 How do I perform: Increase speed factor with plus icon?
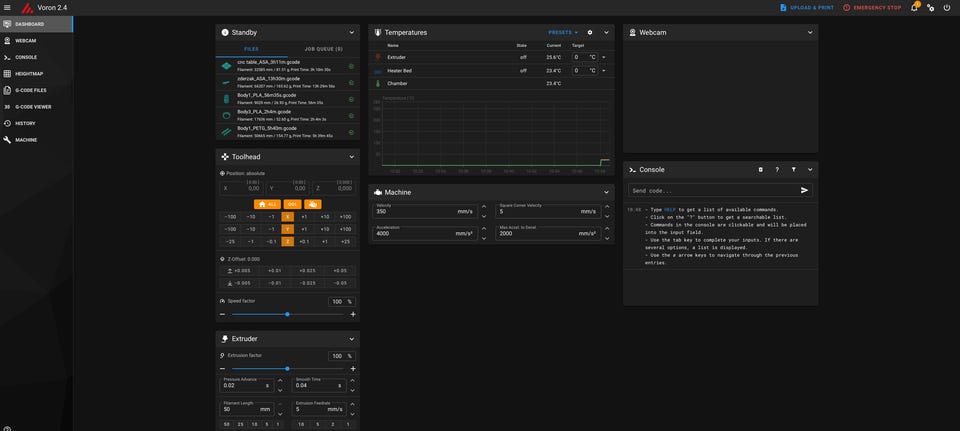(353, 314)
